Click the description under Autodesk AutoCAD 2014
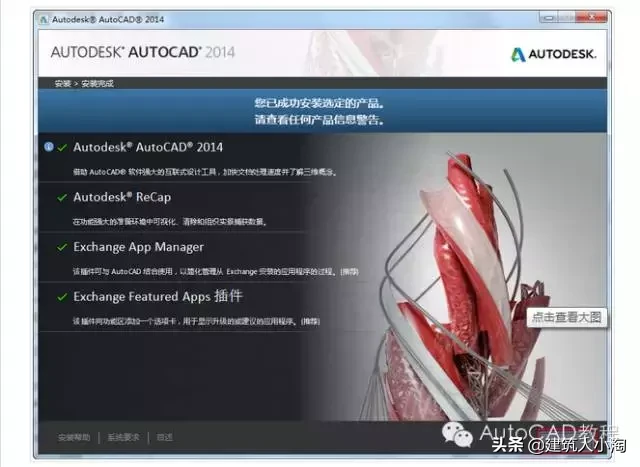Screen dimensions: 640x467 (205, 172)
